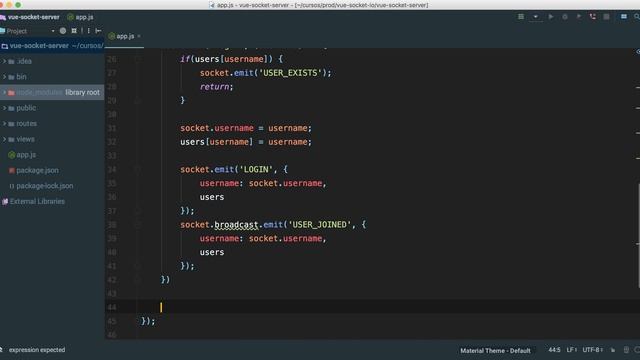Select the .idea folder row
The width and height of the screenshot is (640, 360).
(52, 61)
